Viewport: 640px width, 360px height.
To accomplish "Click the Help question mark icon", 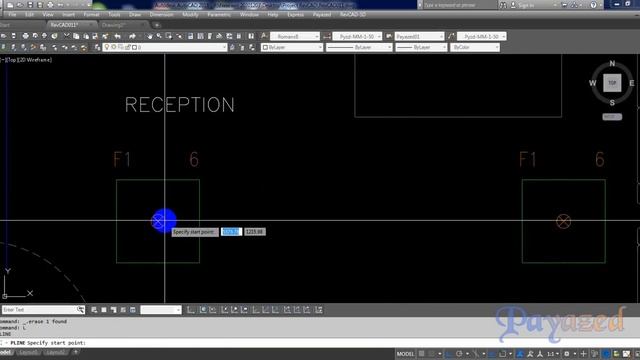I will tap(593, 5).
